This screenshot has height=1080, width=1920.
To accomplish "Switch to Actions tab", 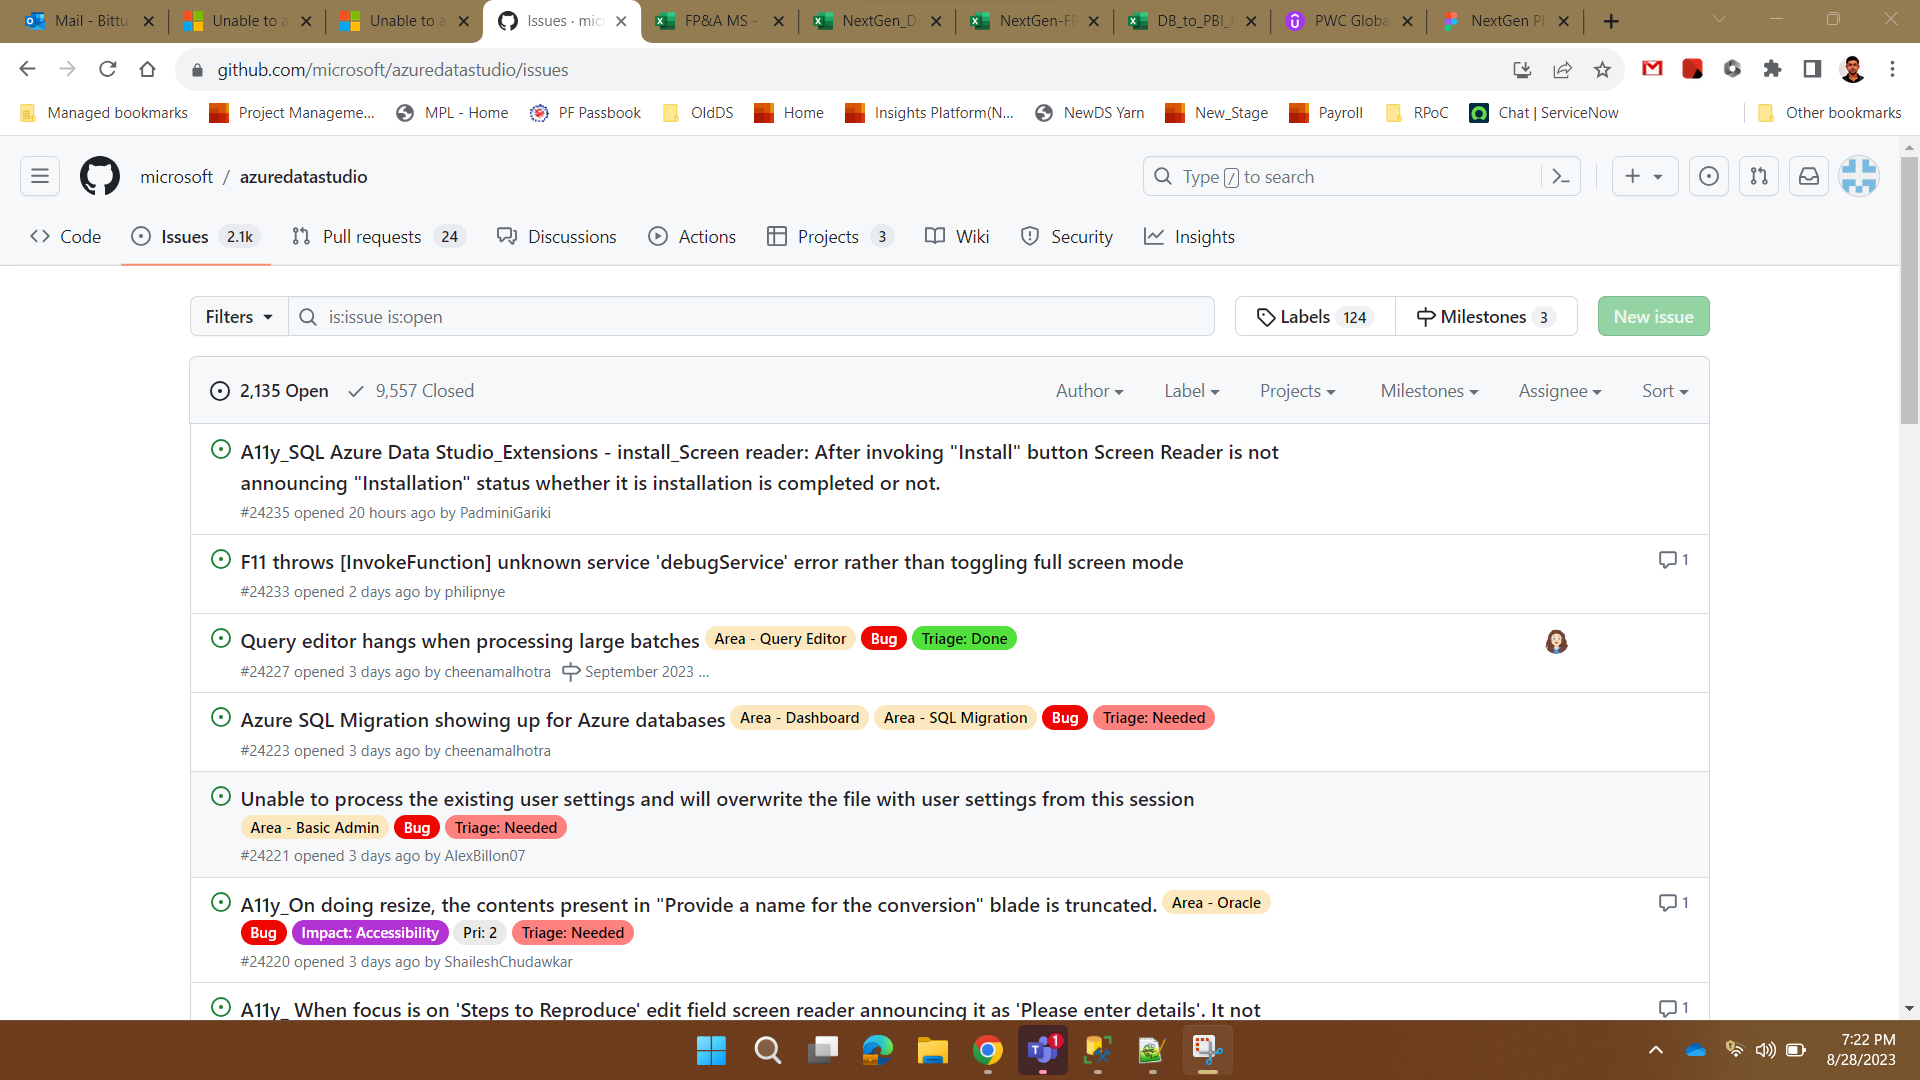I will point(692,237).
